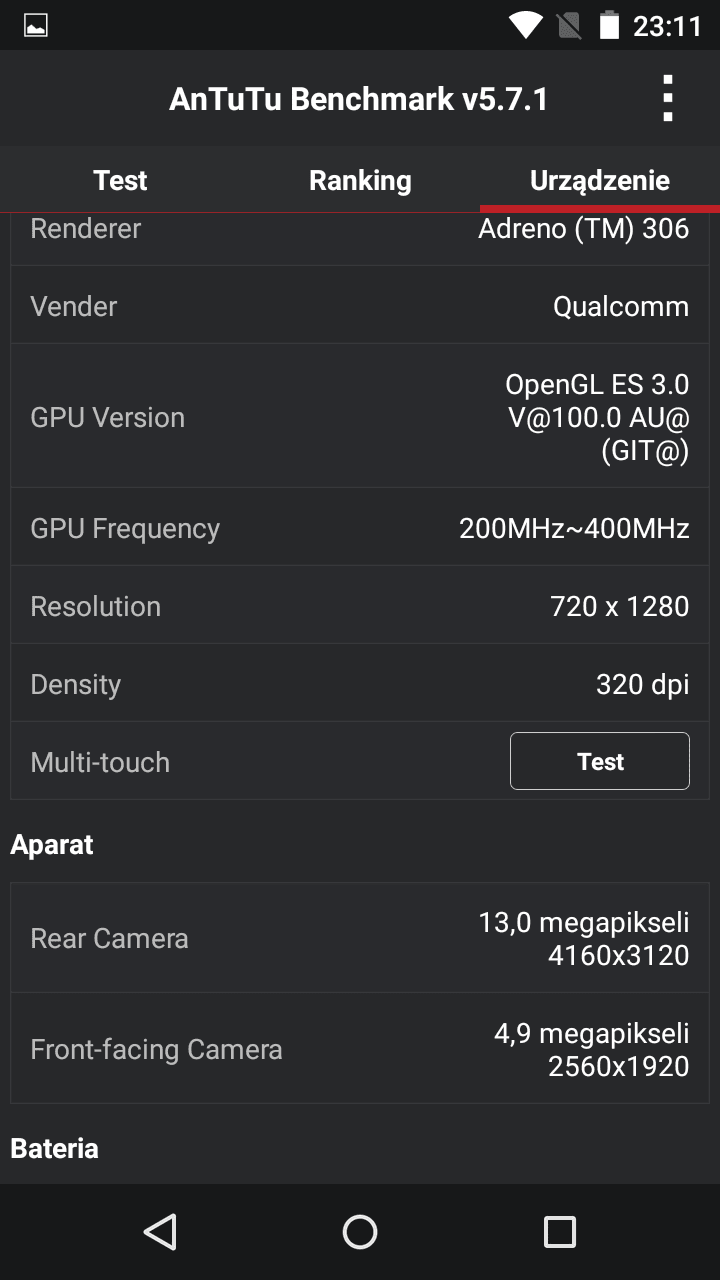Viewport: 720px width, 1280px height.
Task: Tap the AnTuTu Benchmark v5.7.1 title
Action: 359,99
